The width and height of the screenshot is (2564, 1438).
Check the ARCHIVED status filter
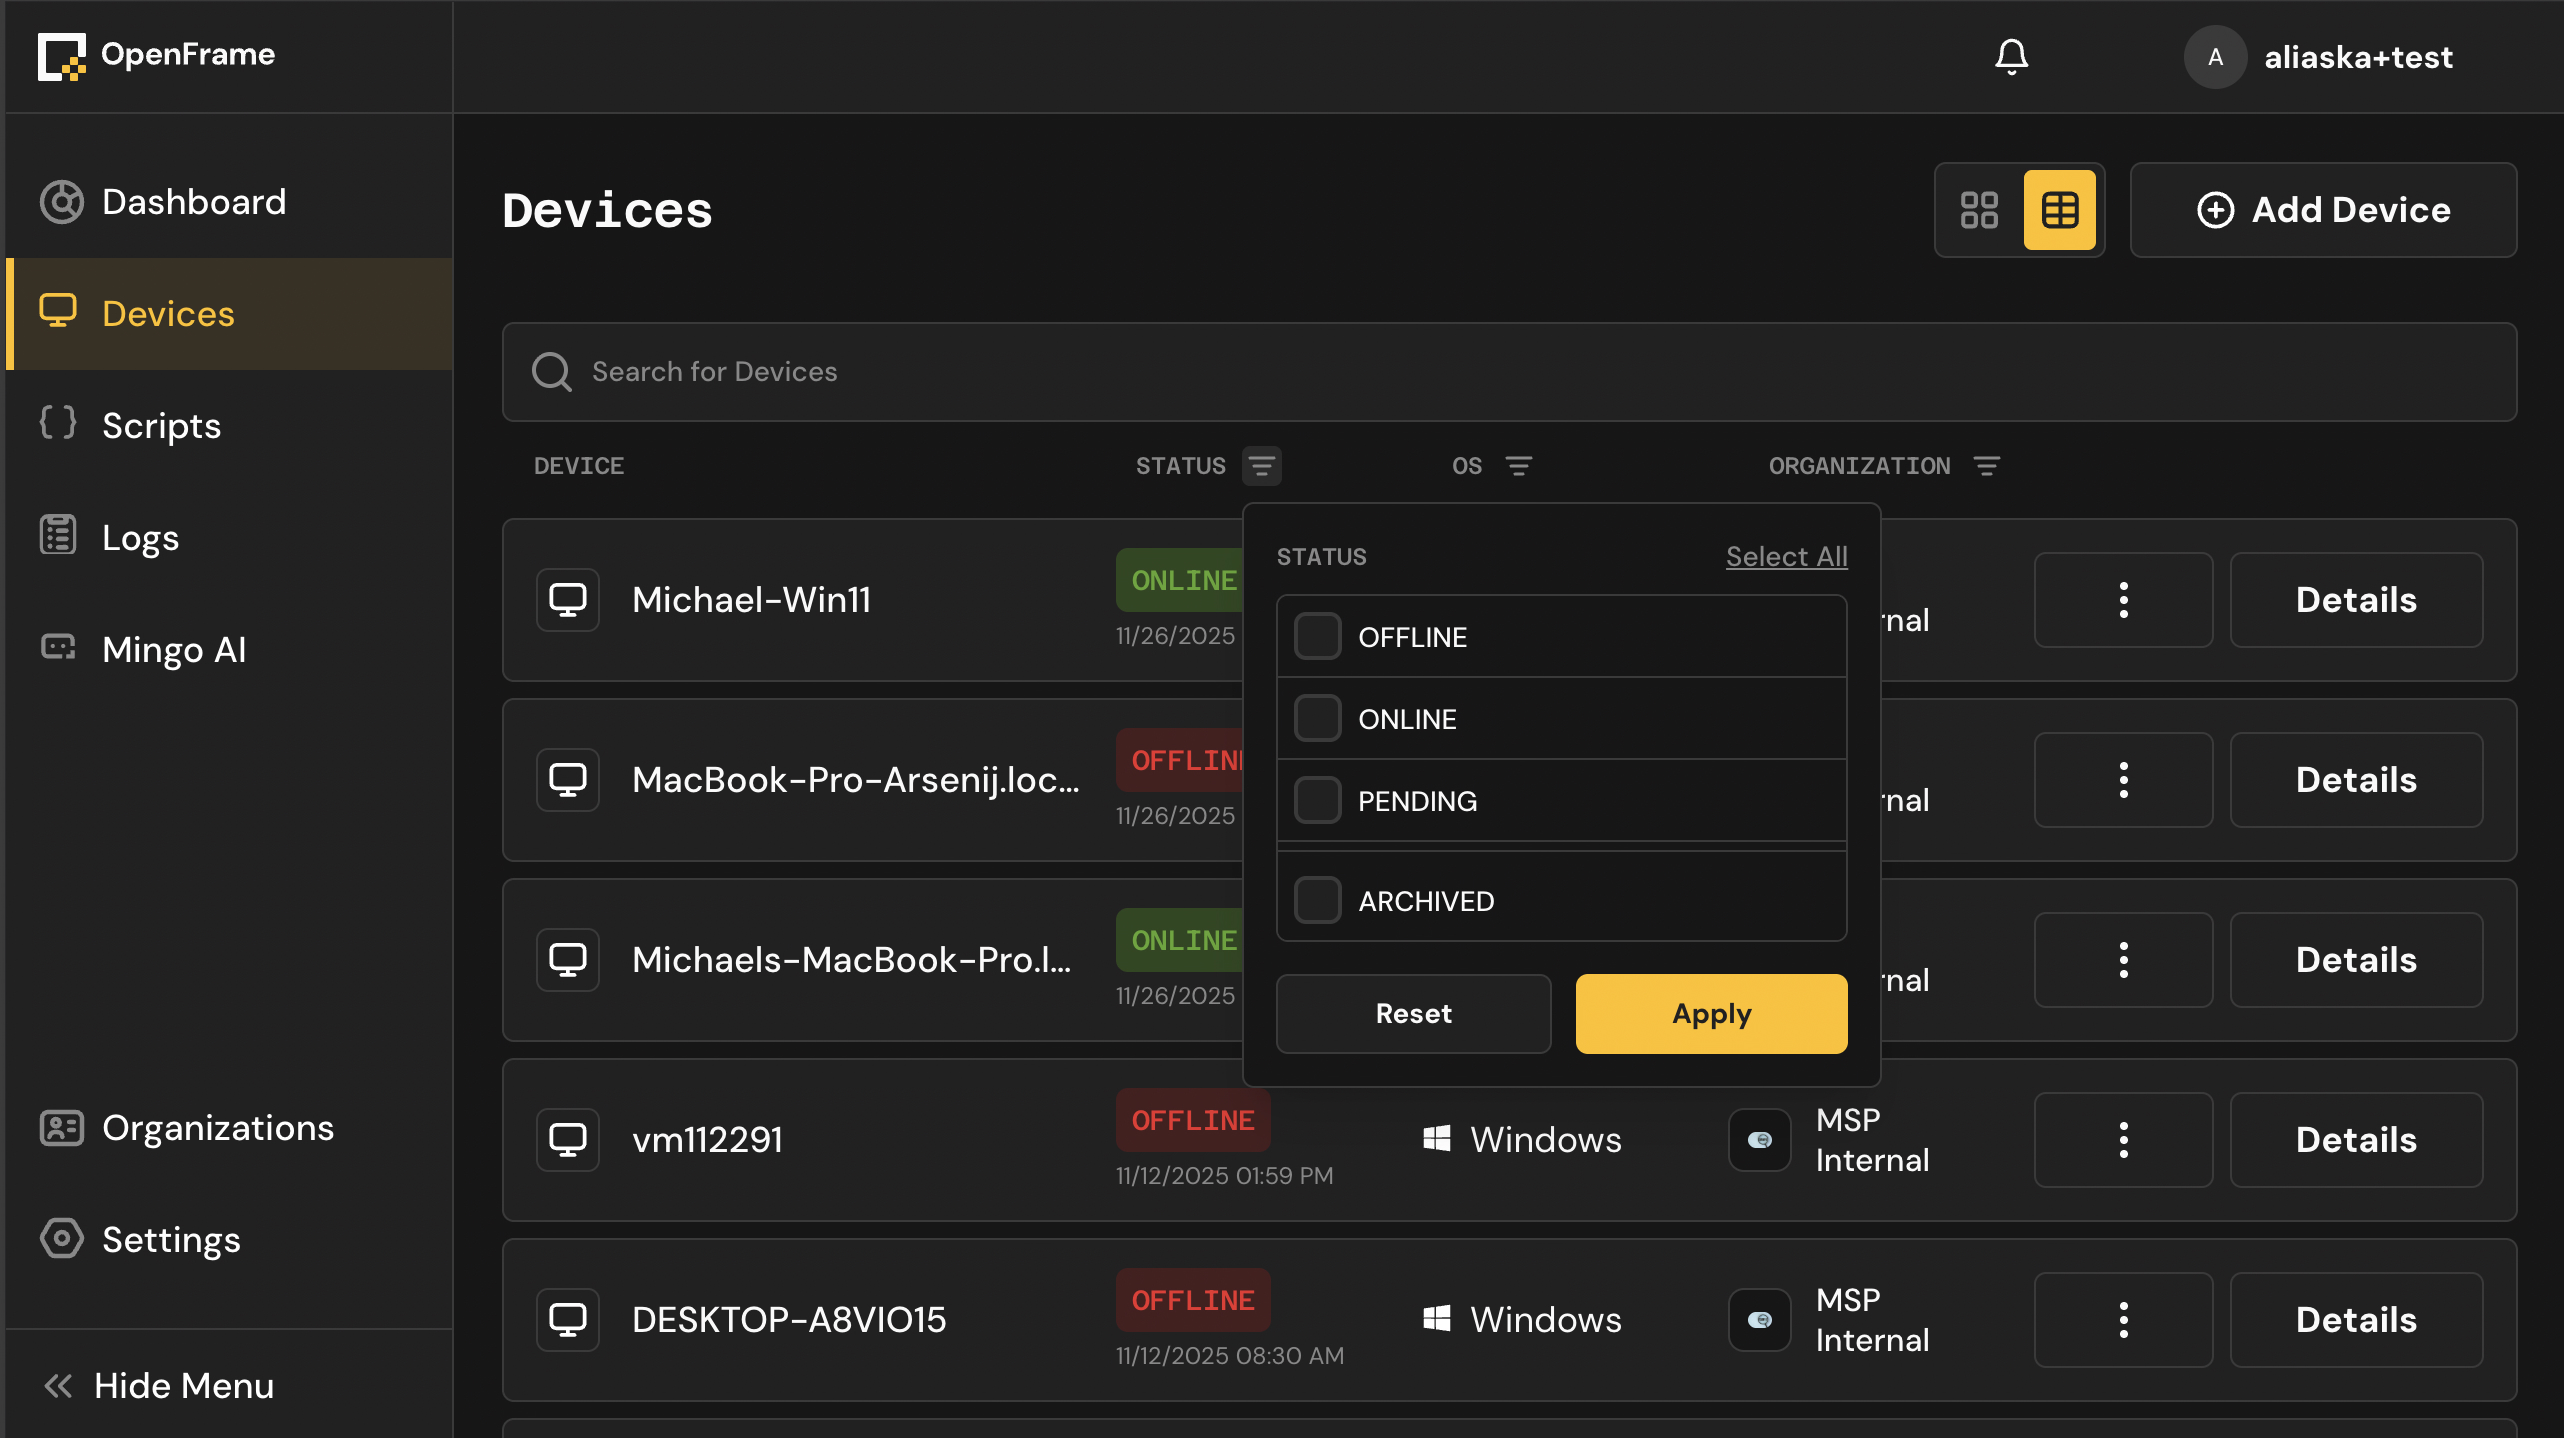1317,901
